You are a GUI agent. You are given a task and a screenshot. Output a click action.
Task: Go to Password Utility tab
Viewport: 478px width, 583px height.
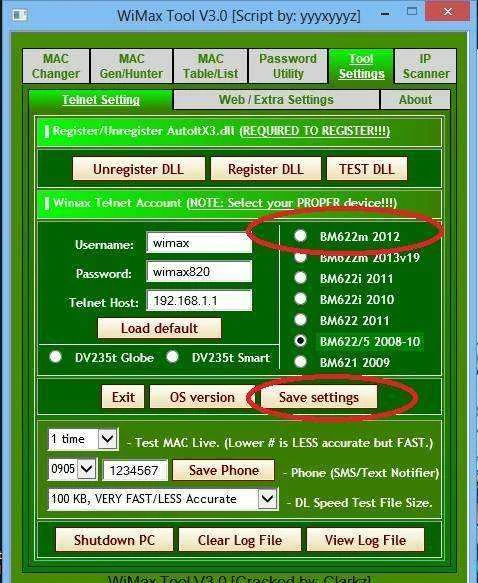click(288, 66)
